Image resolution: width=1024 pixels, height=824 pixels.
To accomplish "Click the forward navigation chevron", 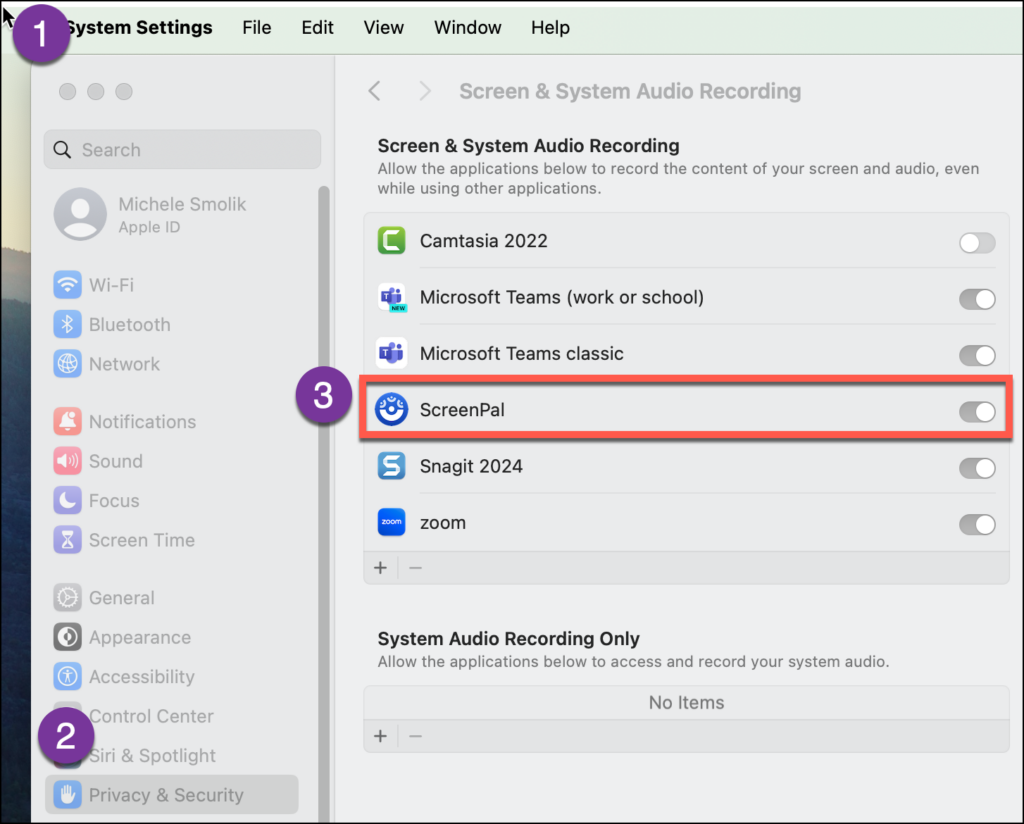I will coord(424,90).
